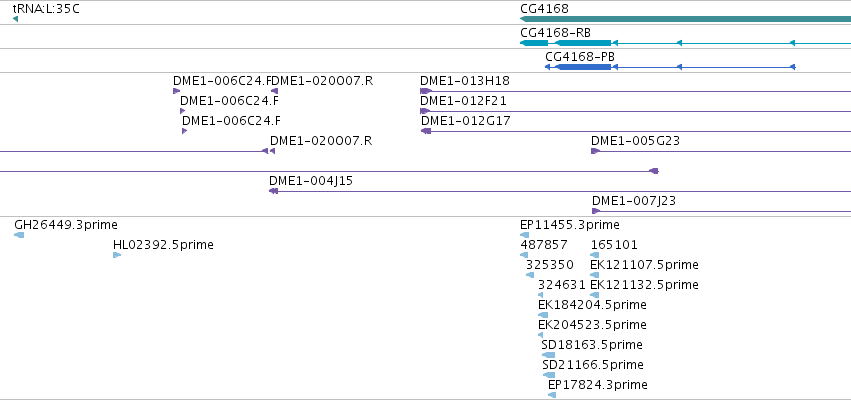Click the small tRNA:L:35C arrow glyph

[x=15, y=20]
